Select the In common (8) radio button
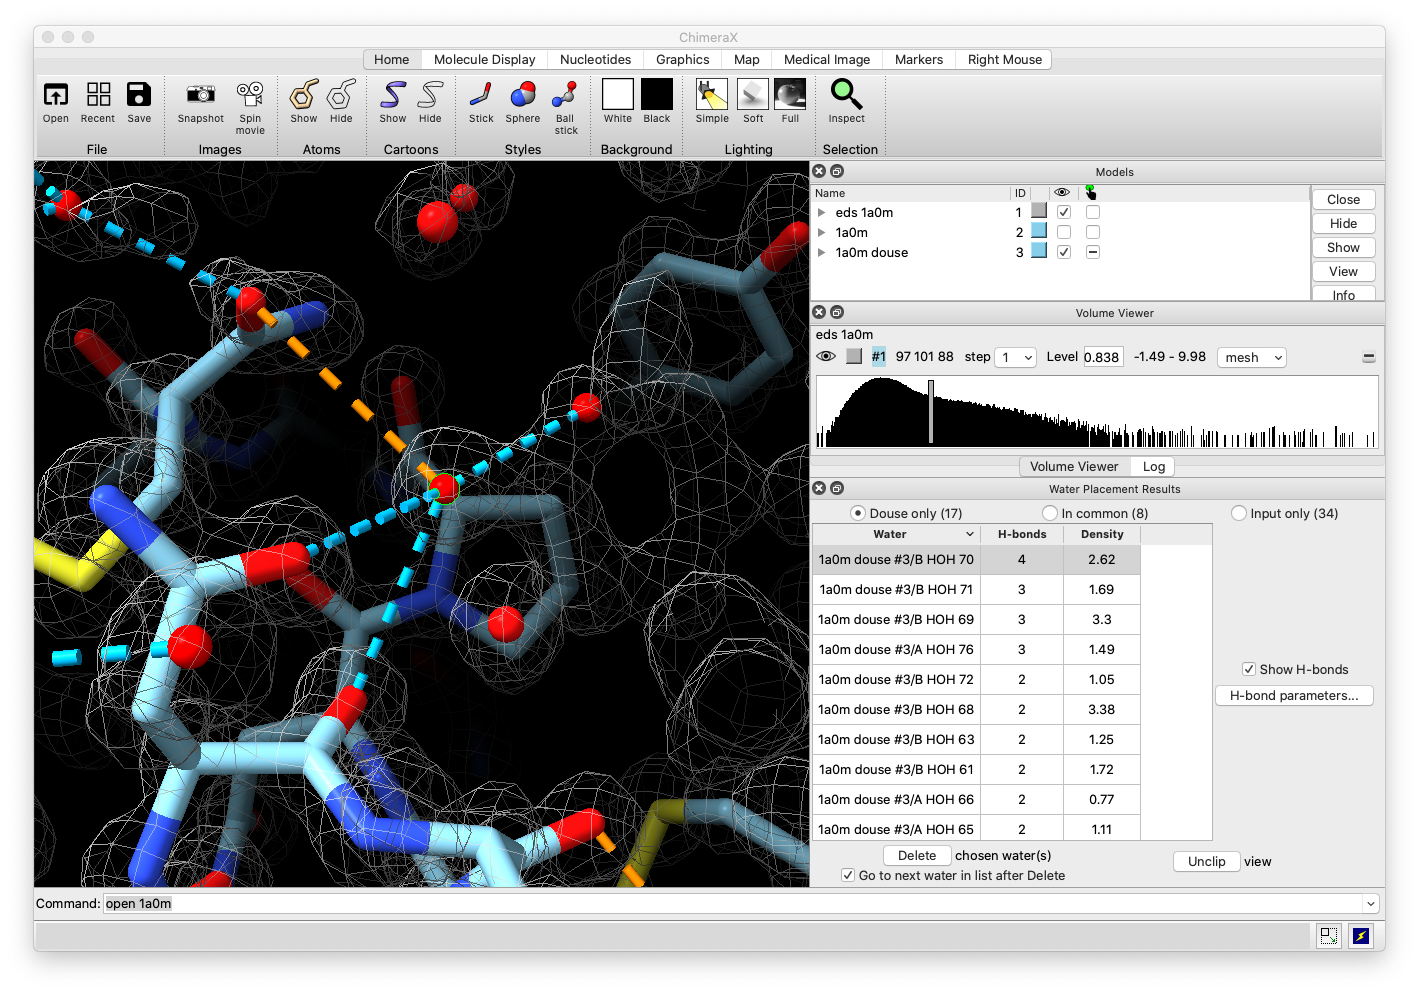This screenshot has height=993, width=1419. [1050, 513]
